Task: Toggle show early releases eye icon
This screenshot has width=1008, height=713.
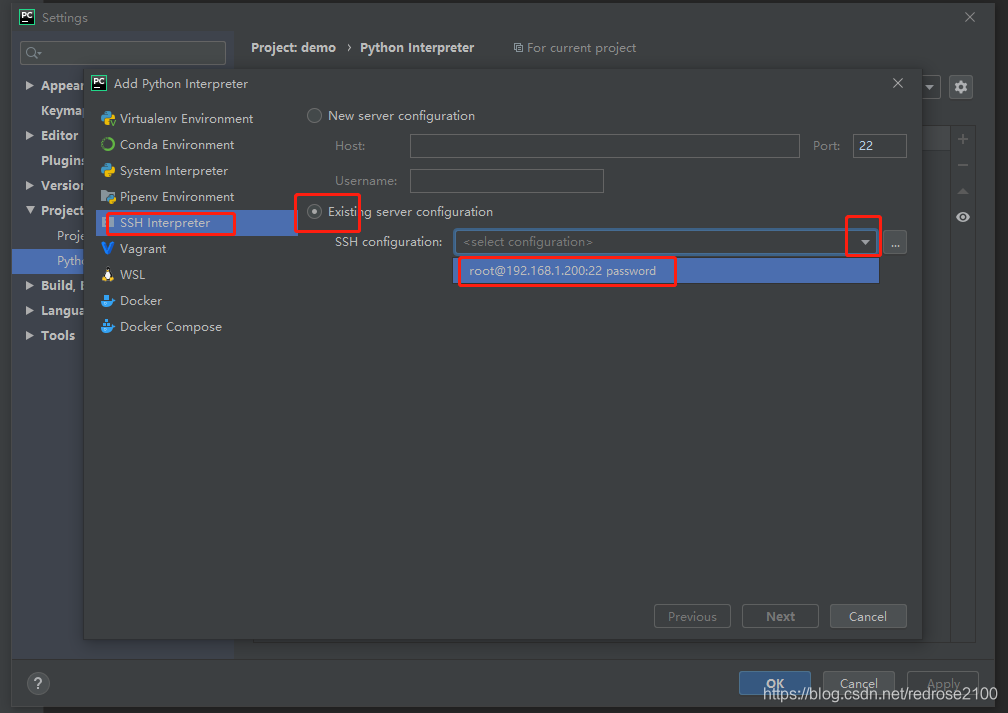Action: tap(962, 217)
